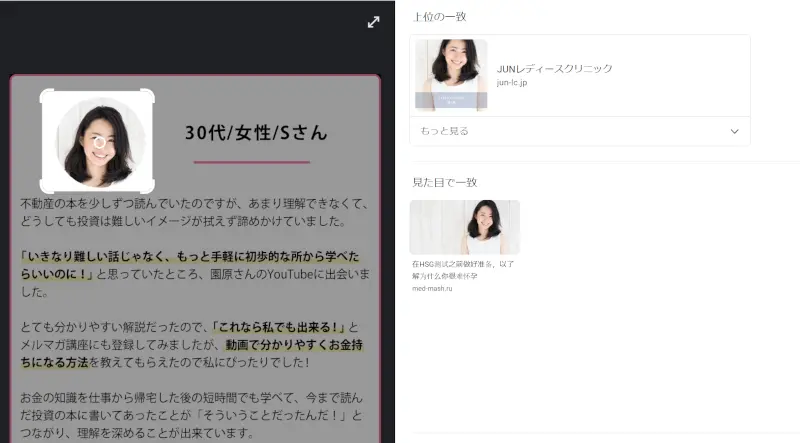Viewport: 800px width, 443px height.
Task: Visit the med-mash.ru source link
Action: tap(432, 288)
